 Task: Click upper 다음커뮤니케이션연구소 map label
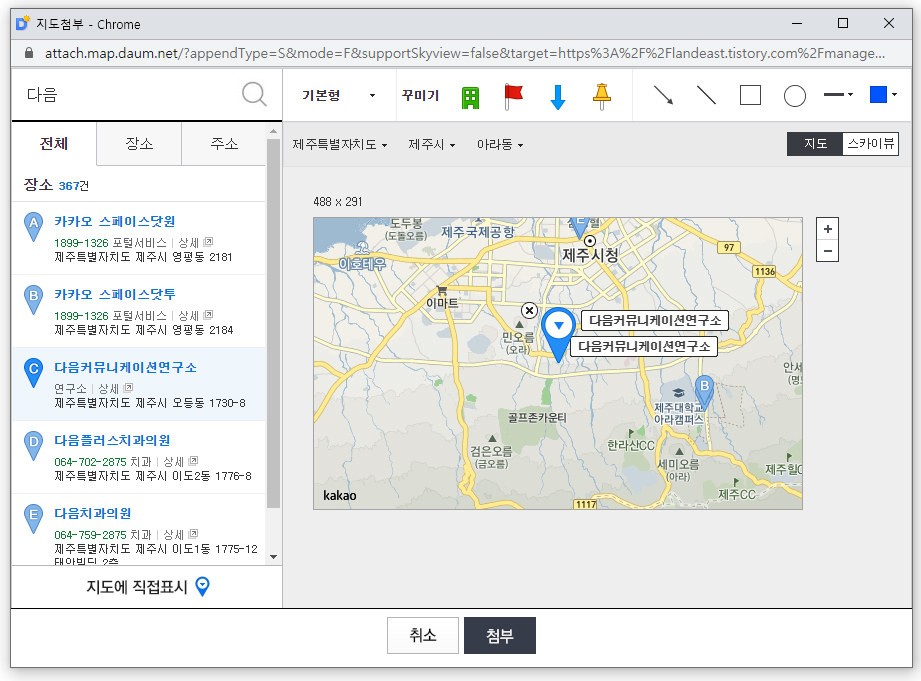tap(655, 320)
